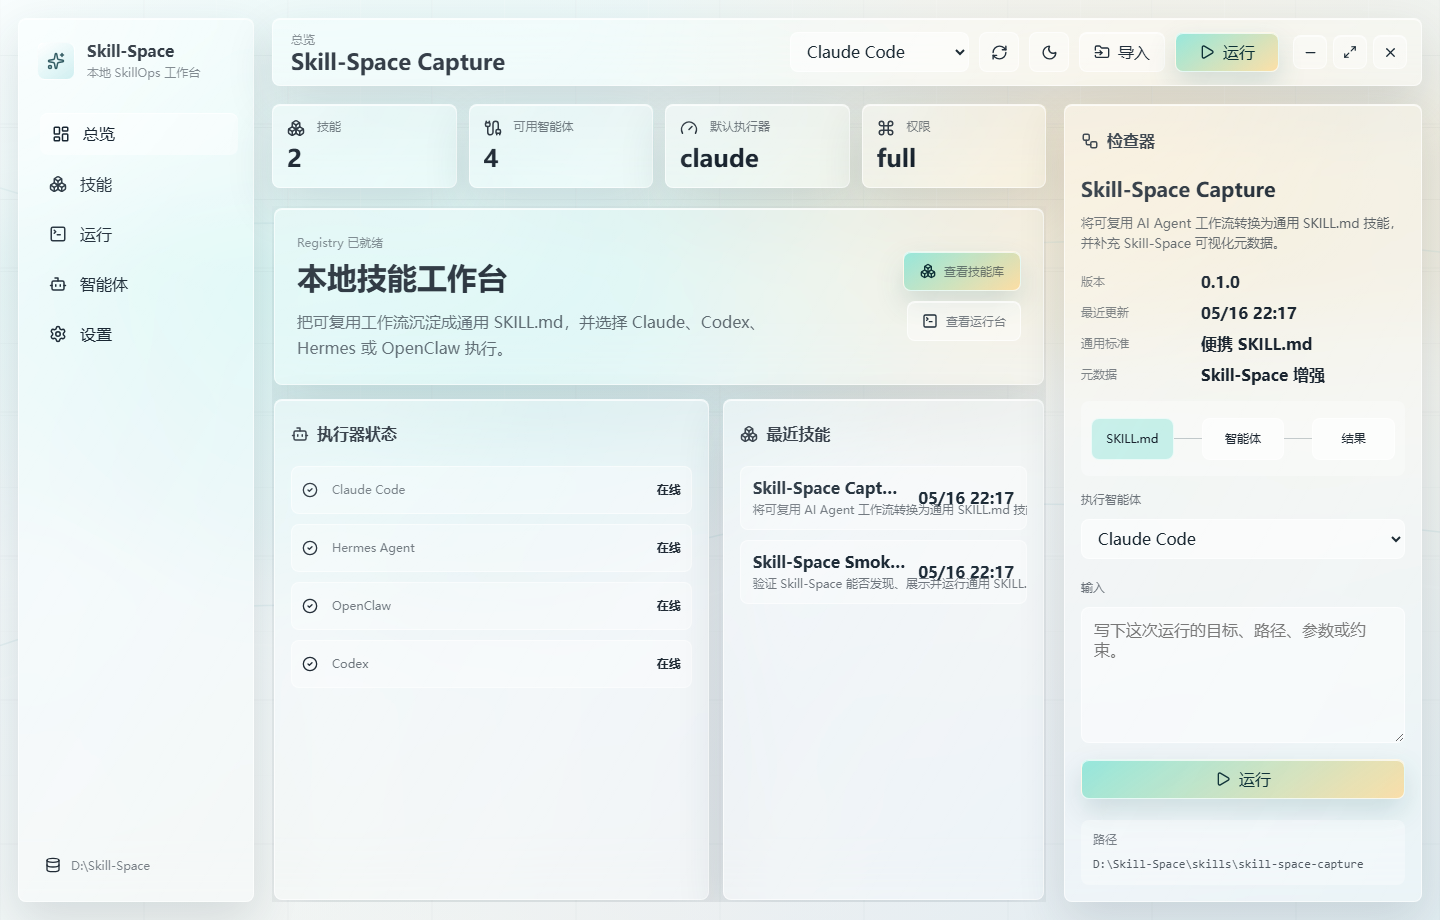This screenshot has height=920, width=1440.
Task: Select the OpenClaw executor row
Action: coord(491,606)
